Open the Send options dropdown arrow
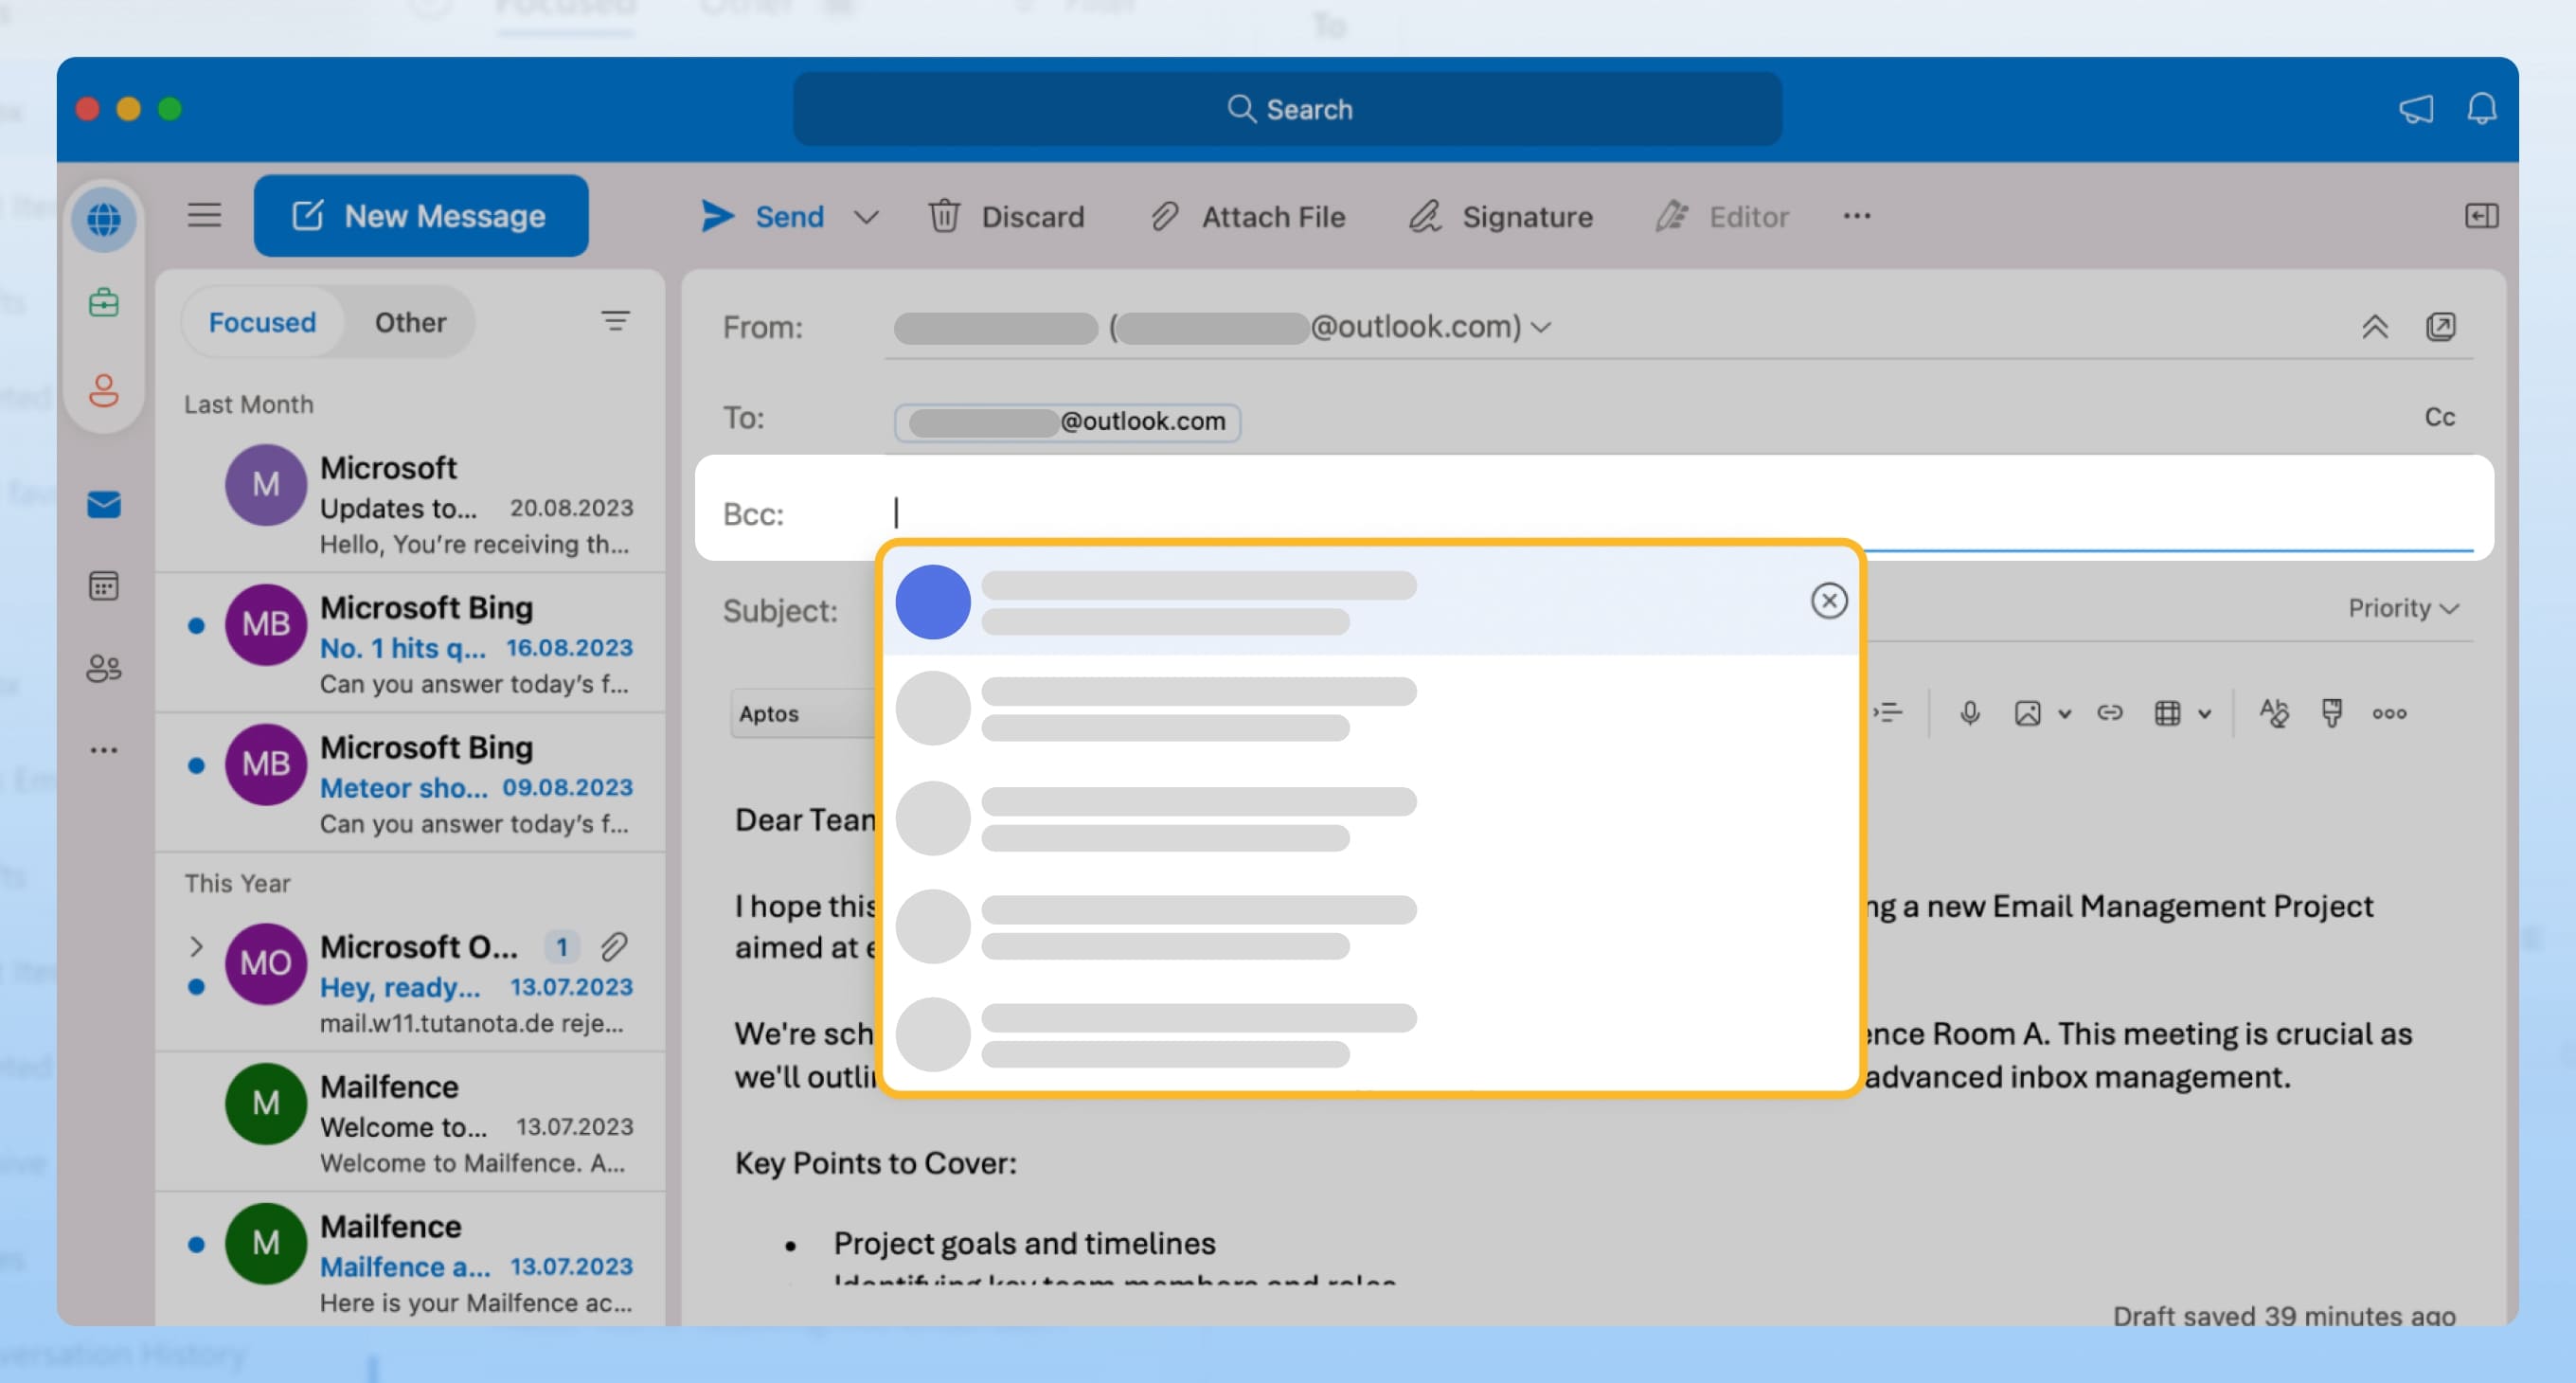This screenshot has width=2576, height=1383. pyautogui.click(x=866, y=217)
